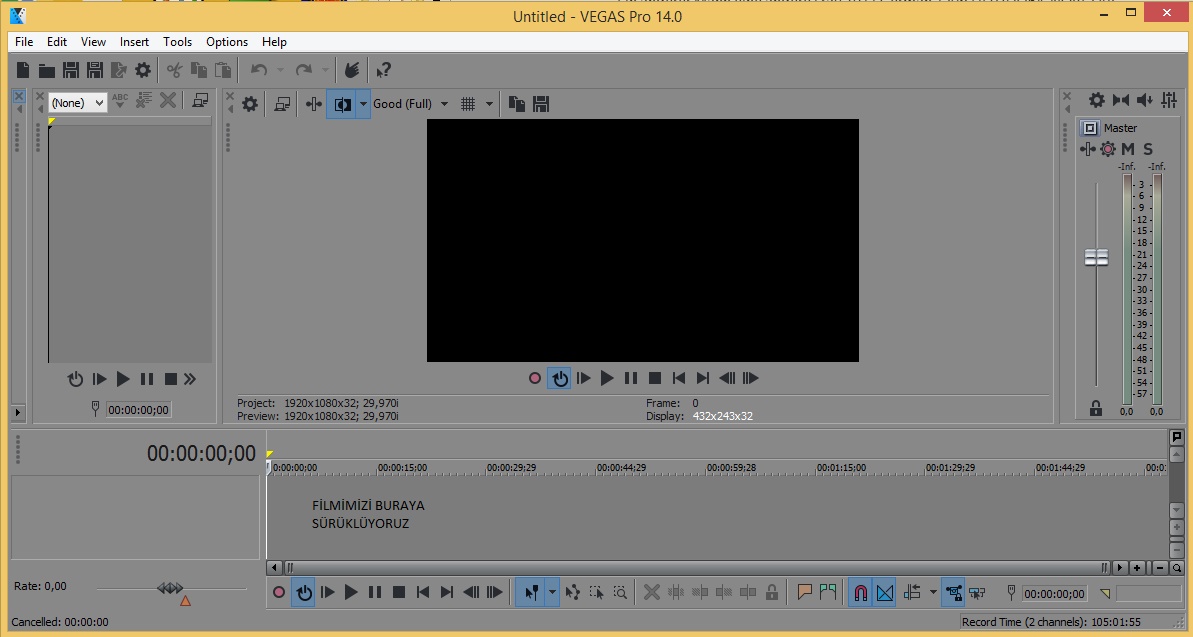Click timeline transport Record button
The width and height of the screenshot is (1193, 637).
pyautogui.click(x=279, y=592)
